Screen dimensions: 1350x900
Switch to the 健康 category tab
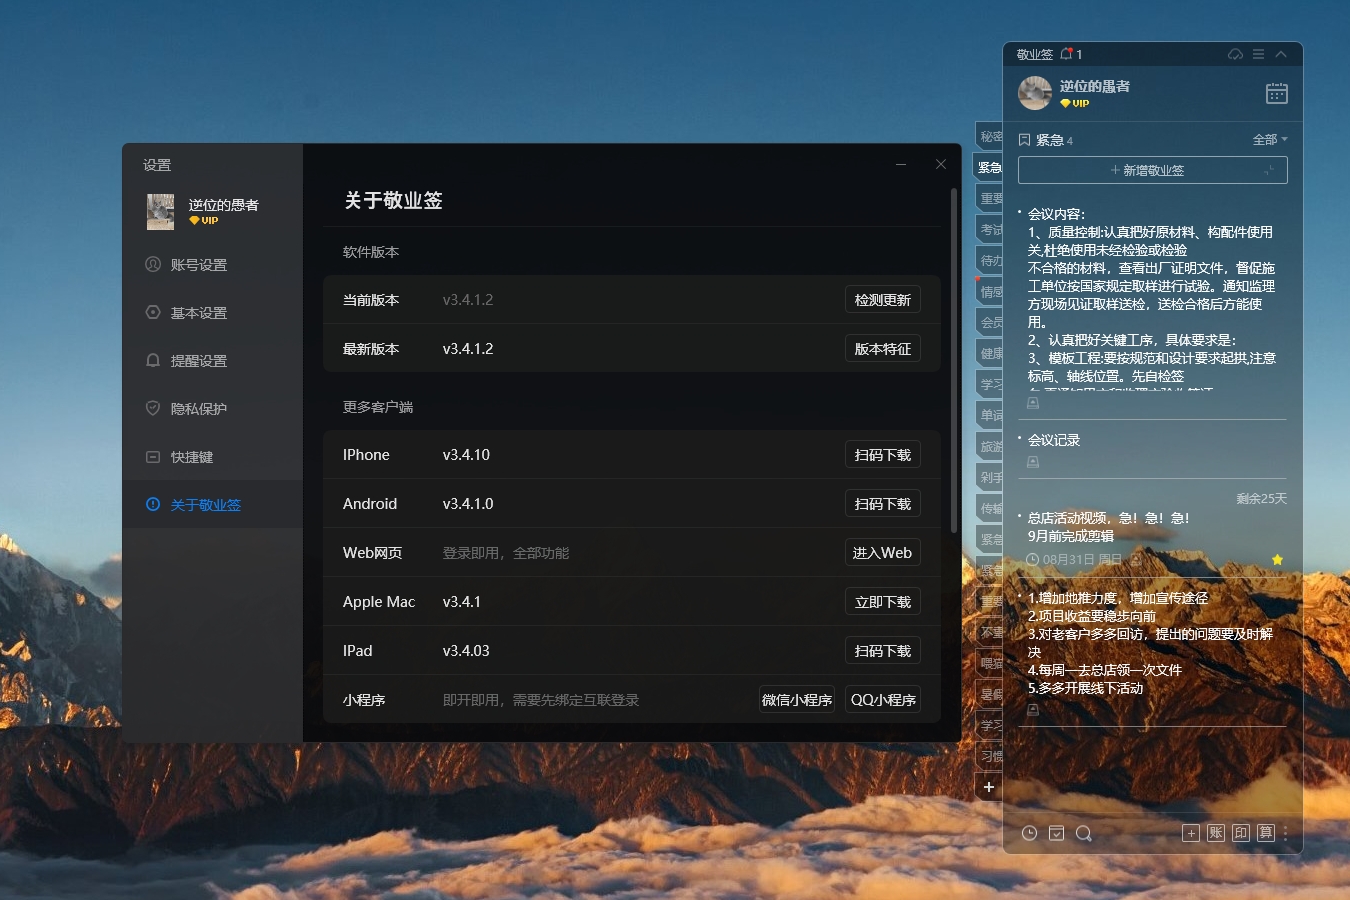[990, 353]
